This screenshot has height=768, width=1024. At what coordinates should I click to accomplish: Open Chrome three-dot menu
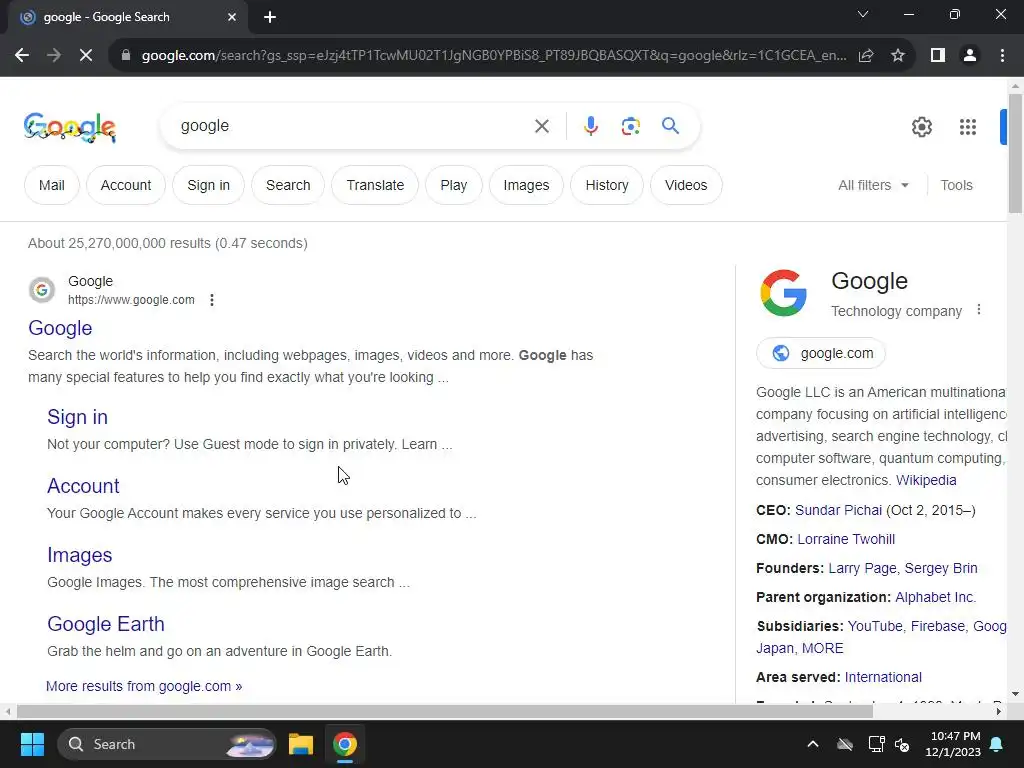1002,56
